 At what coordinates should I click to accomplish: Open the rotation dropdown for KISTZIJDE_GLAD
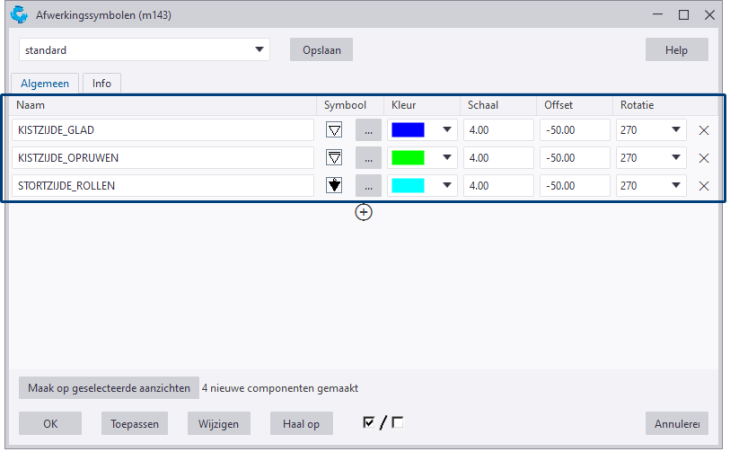(x=676, y=130)
